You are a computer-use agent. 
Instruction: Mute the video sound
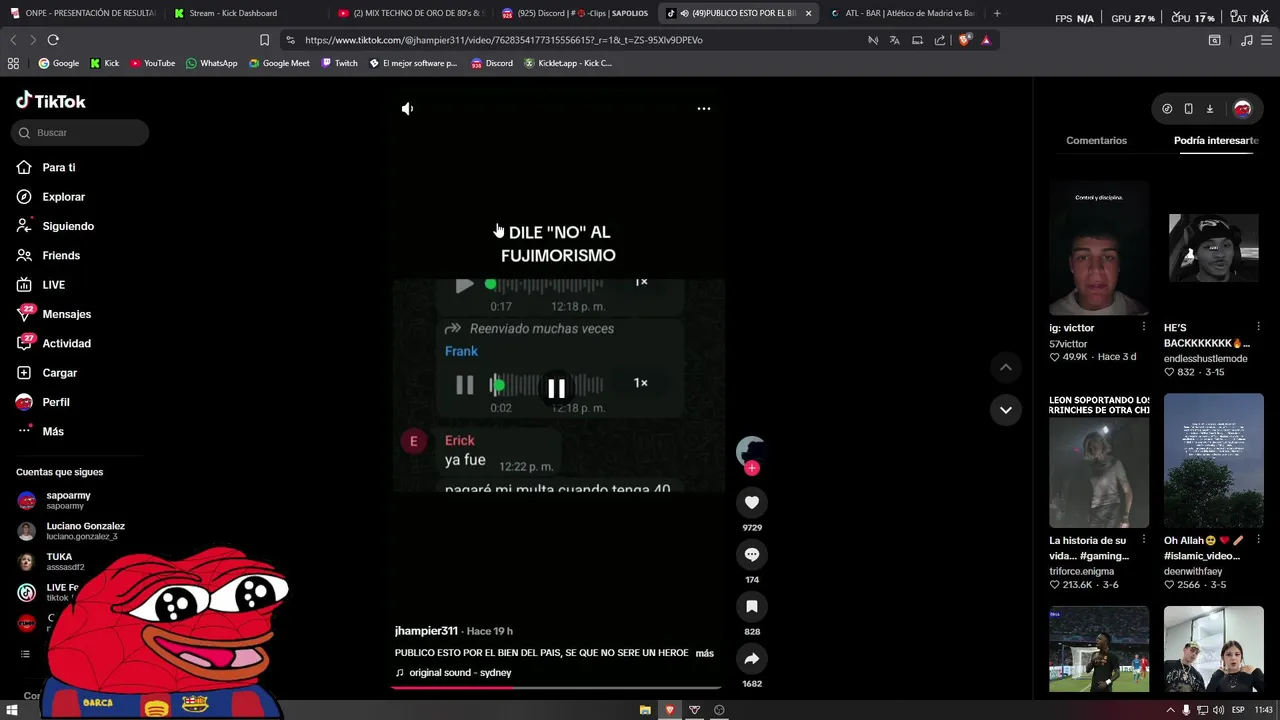pos(407,108)
